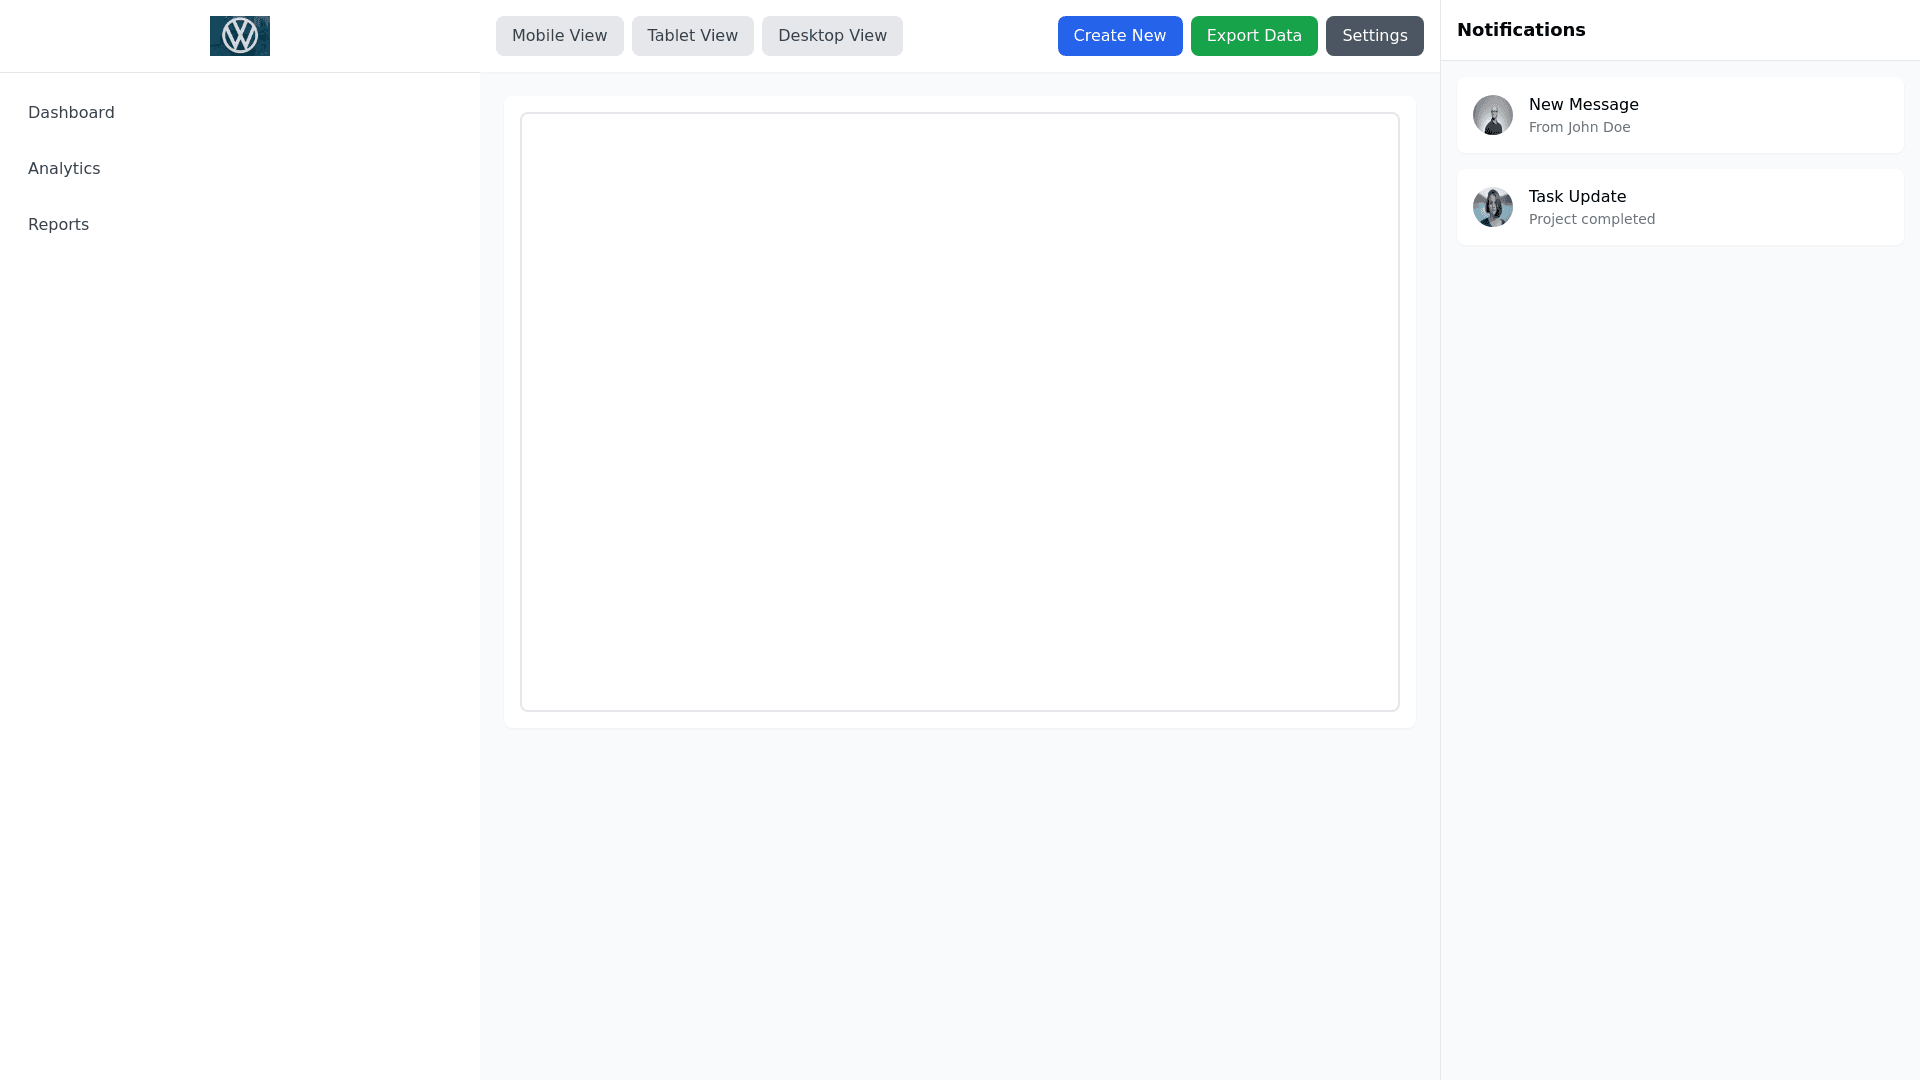Open Reports from the sidebar
The image size is (1920, 1080).
click(x=58, y=225)
